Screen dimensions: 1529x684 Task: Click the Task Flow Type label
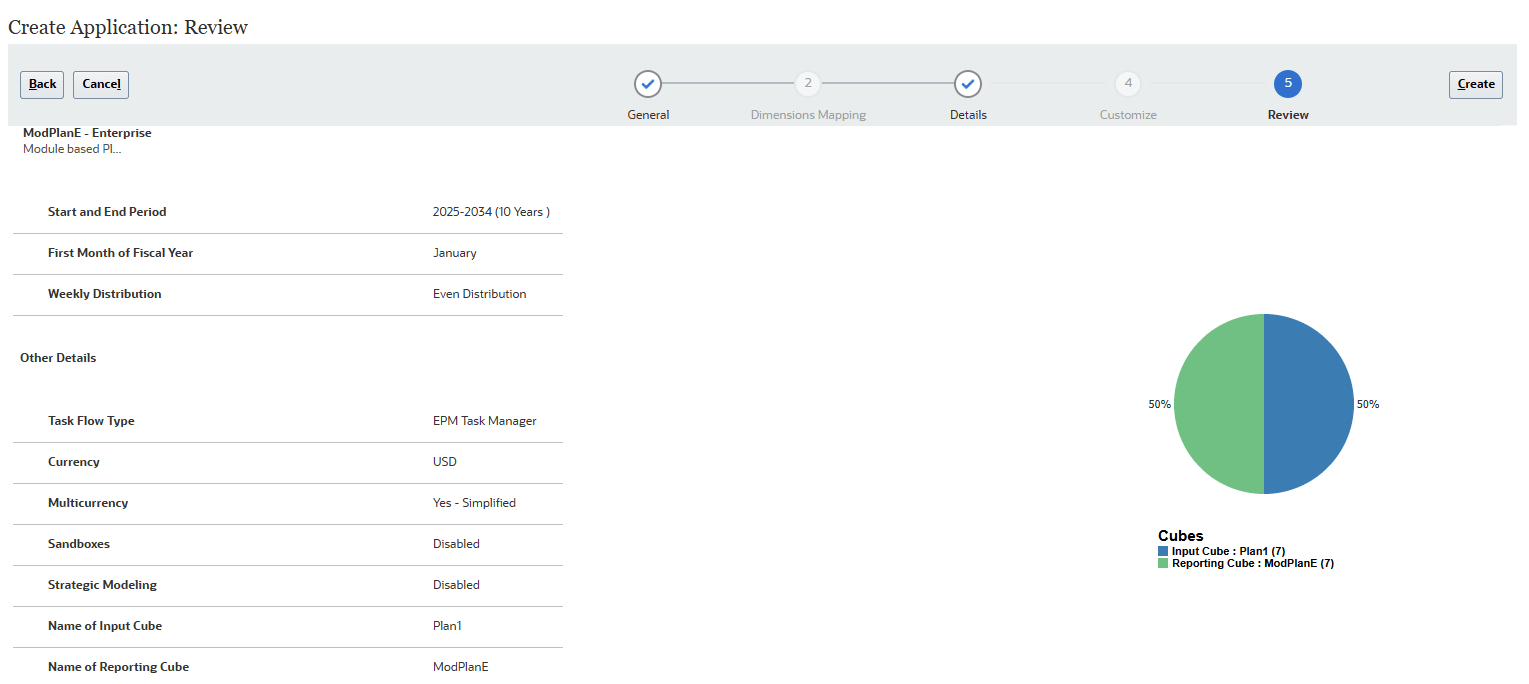(91, 421)
